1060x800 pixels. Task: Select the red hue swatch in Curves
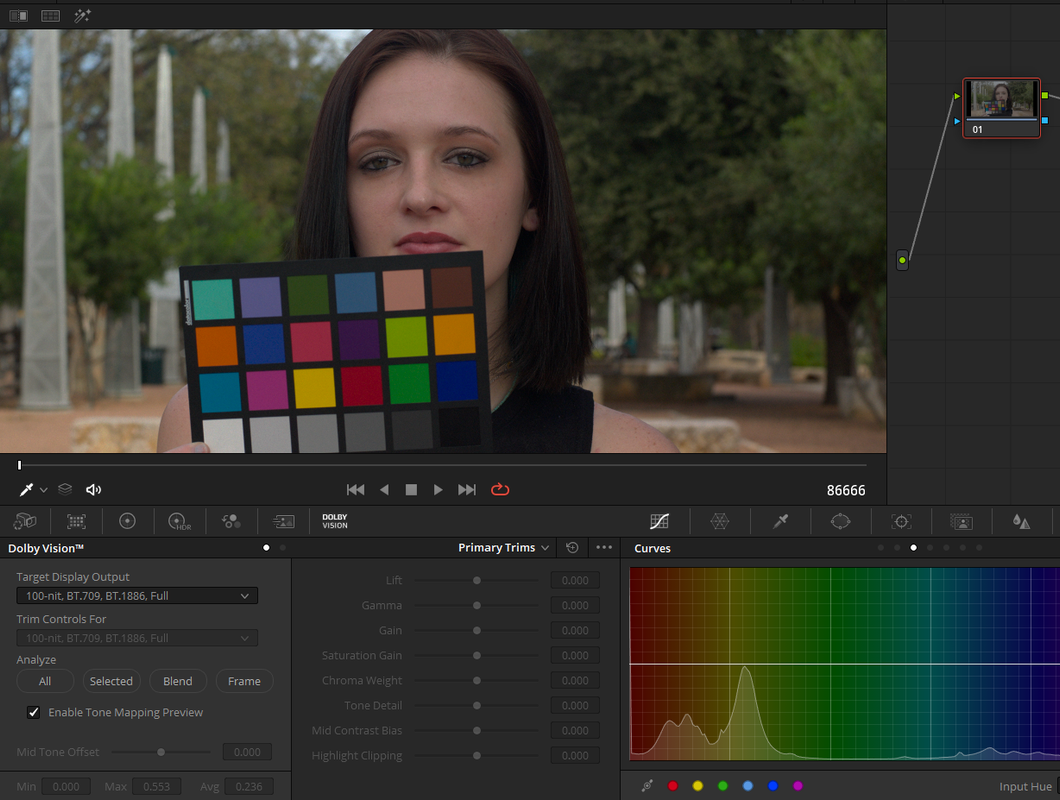[x=673, y=786]
